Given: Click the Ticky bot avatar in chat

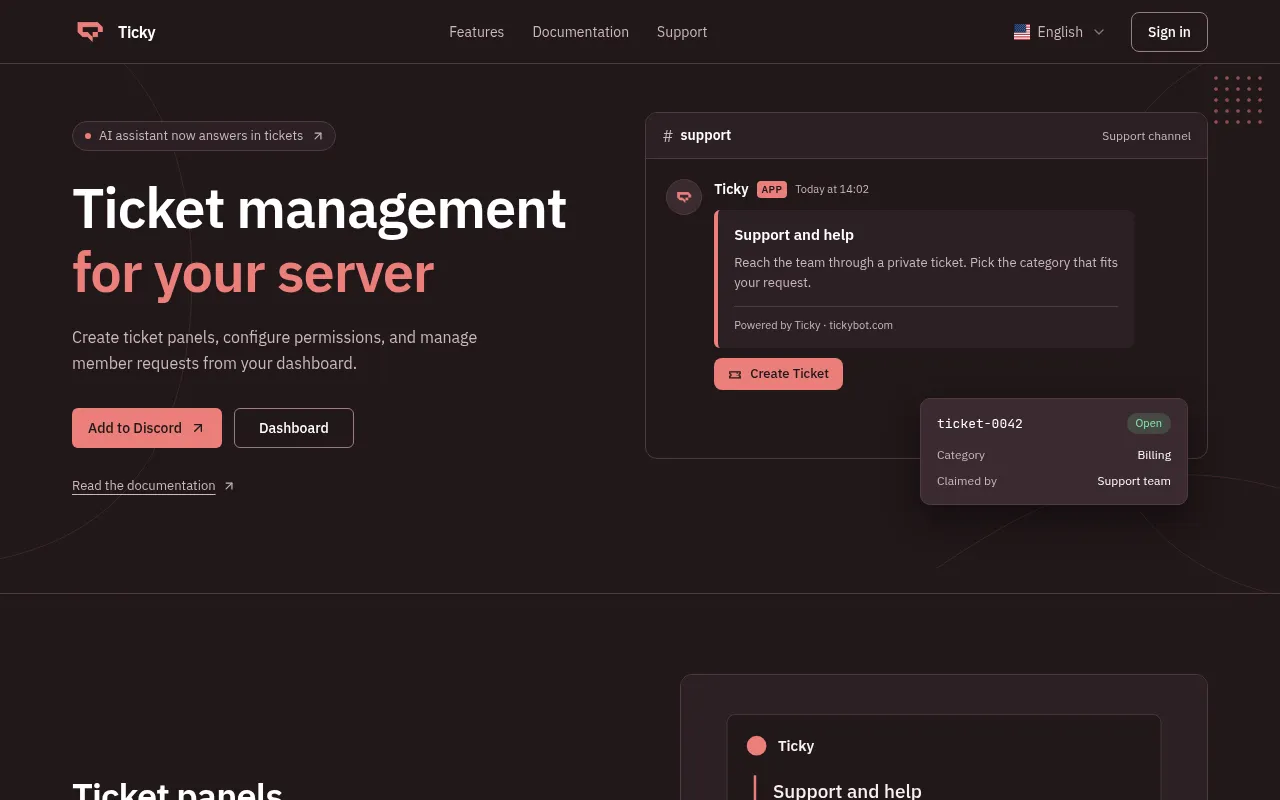Looking at the screenshot, I should 684,197.
